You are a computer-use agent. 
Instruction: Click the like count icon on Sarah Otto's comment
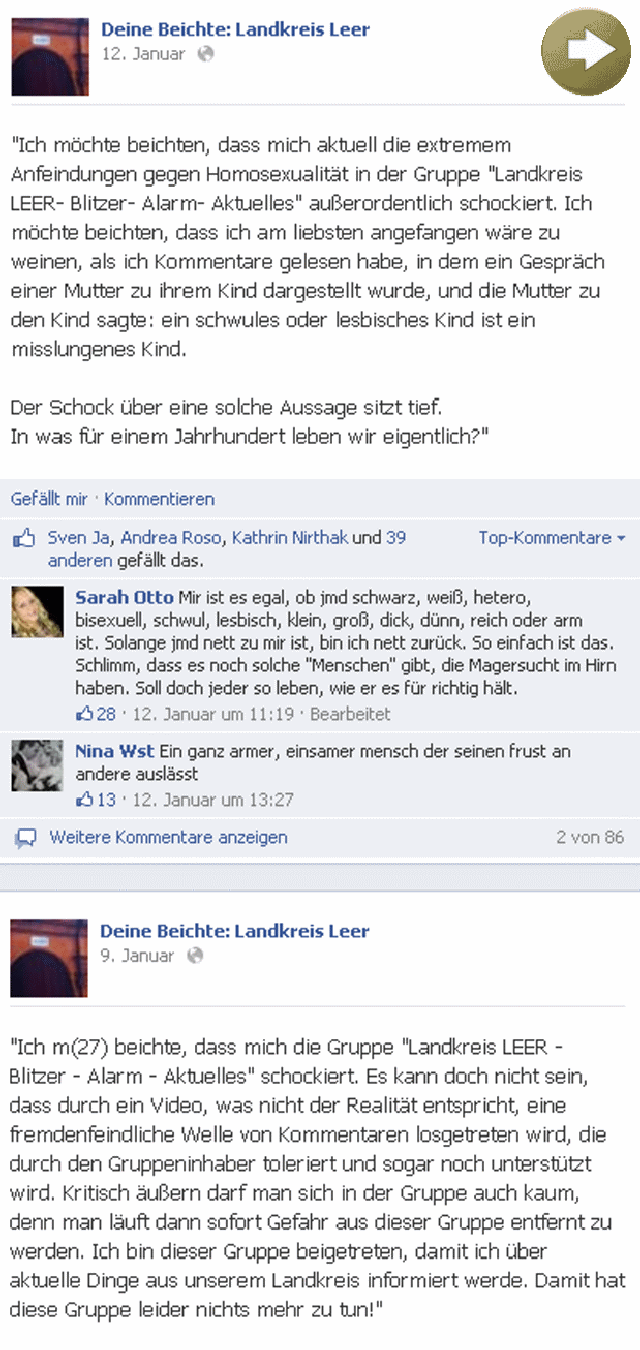point(84,714)
